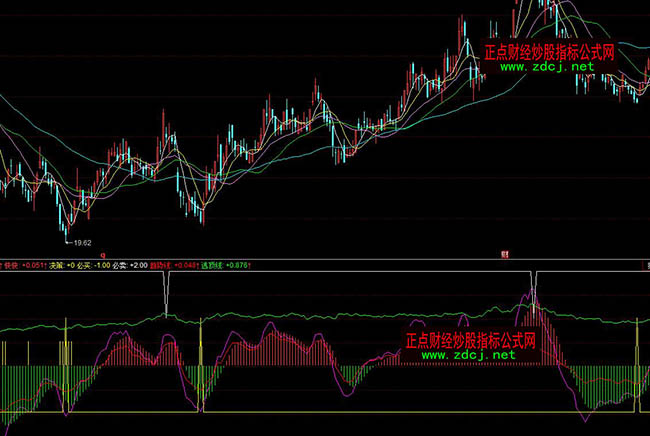This screenshot has width=650, height=436.
Task: Select the 必买 indicator value label
Action: click(94, 266)
